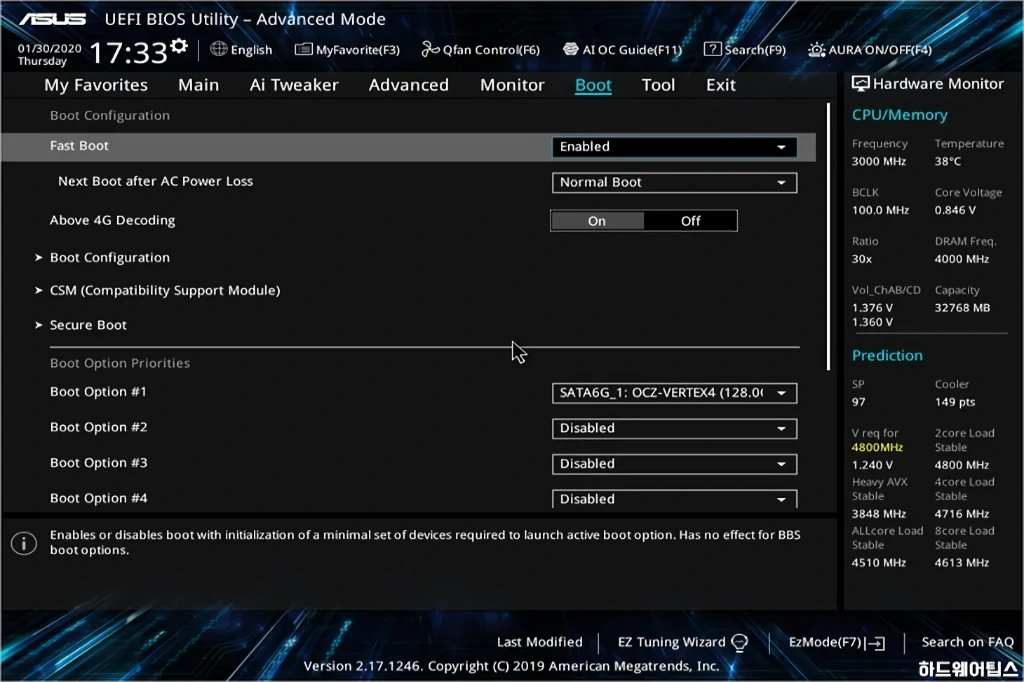Click the ASUS logo

52,19
